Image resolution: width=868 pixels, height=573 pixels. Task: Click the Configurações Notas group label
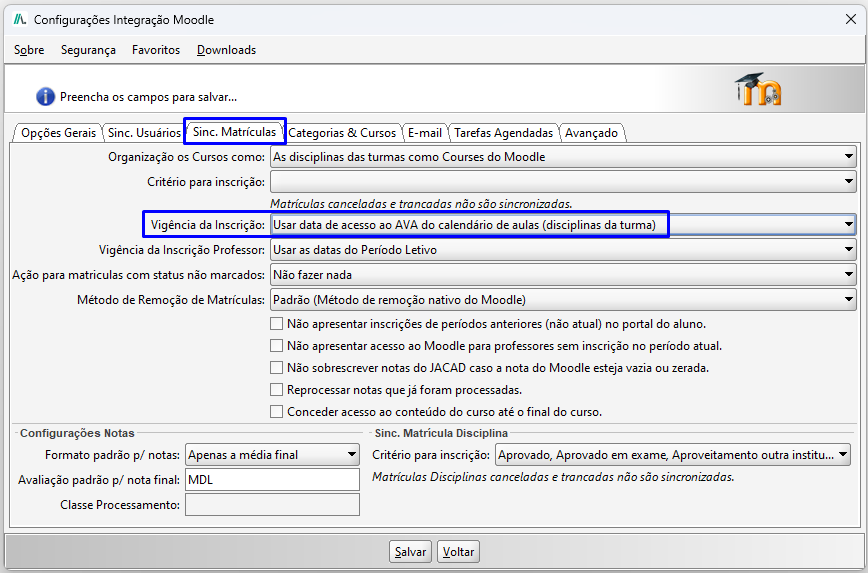pyautogui.click(x=78, y=433)
